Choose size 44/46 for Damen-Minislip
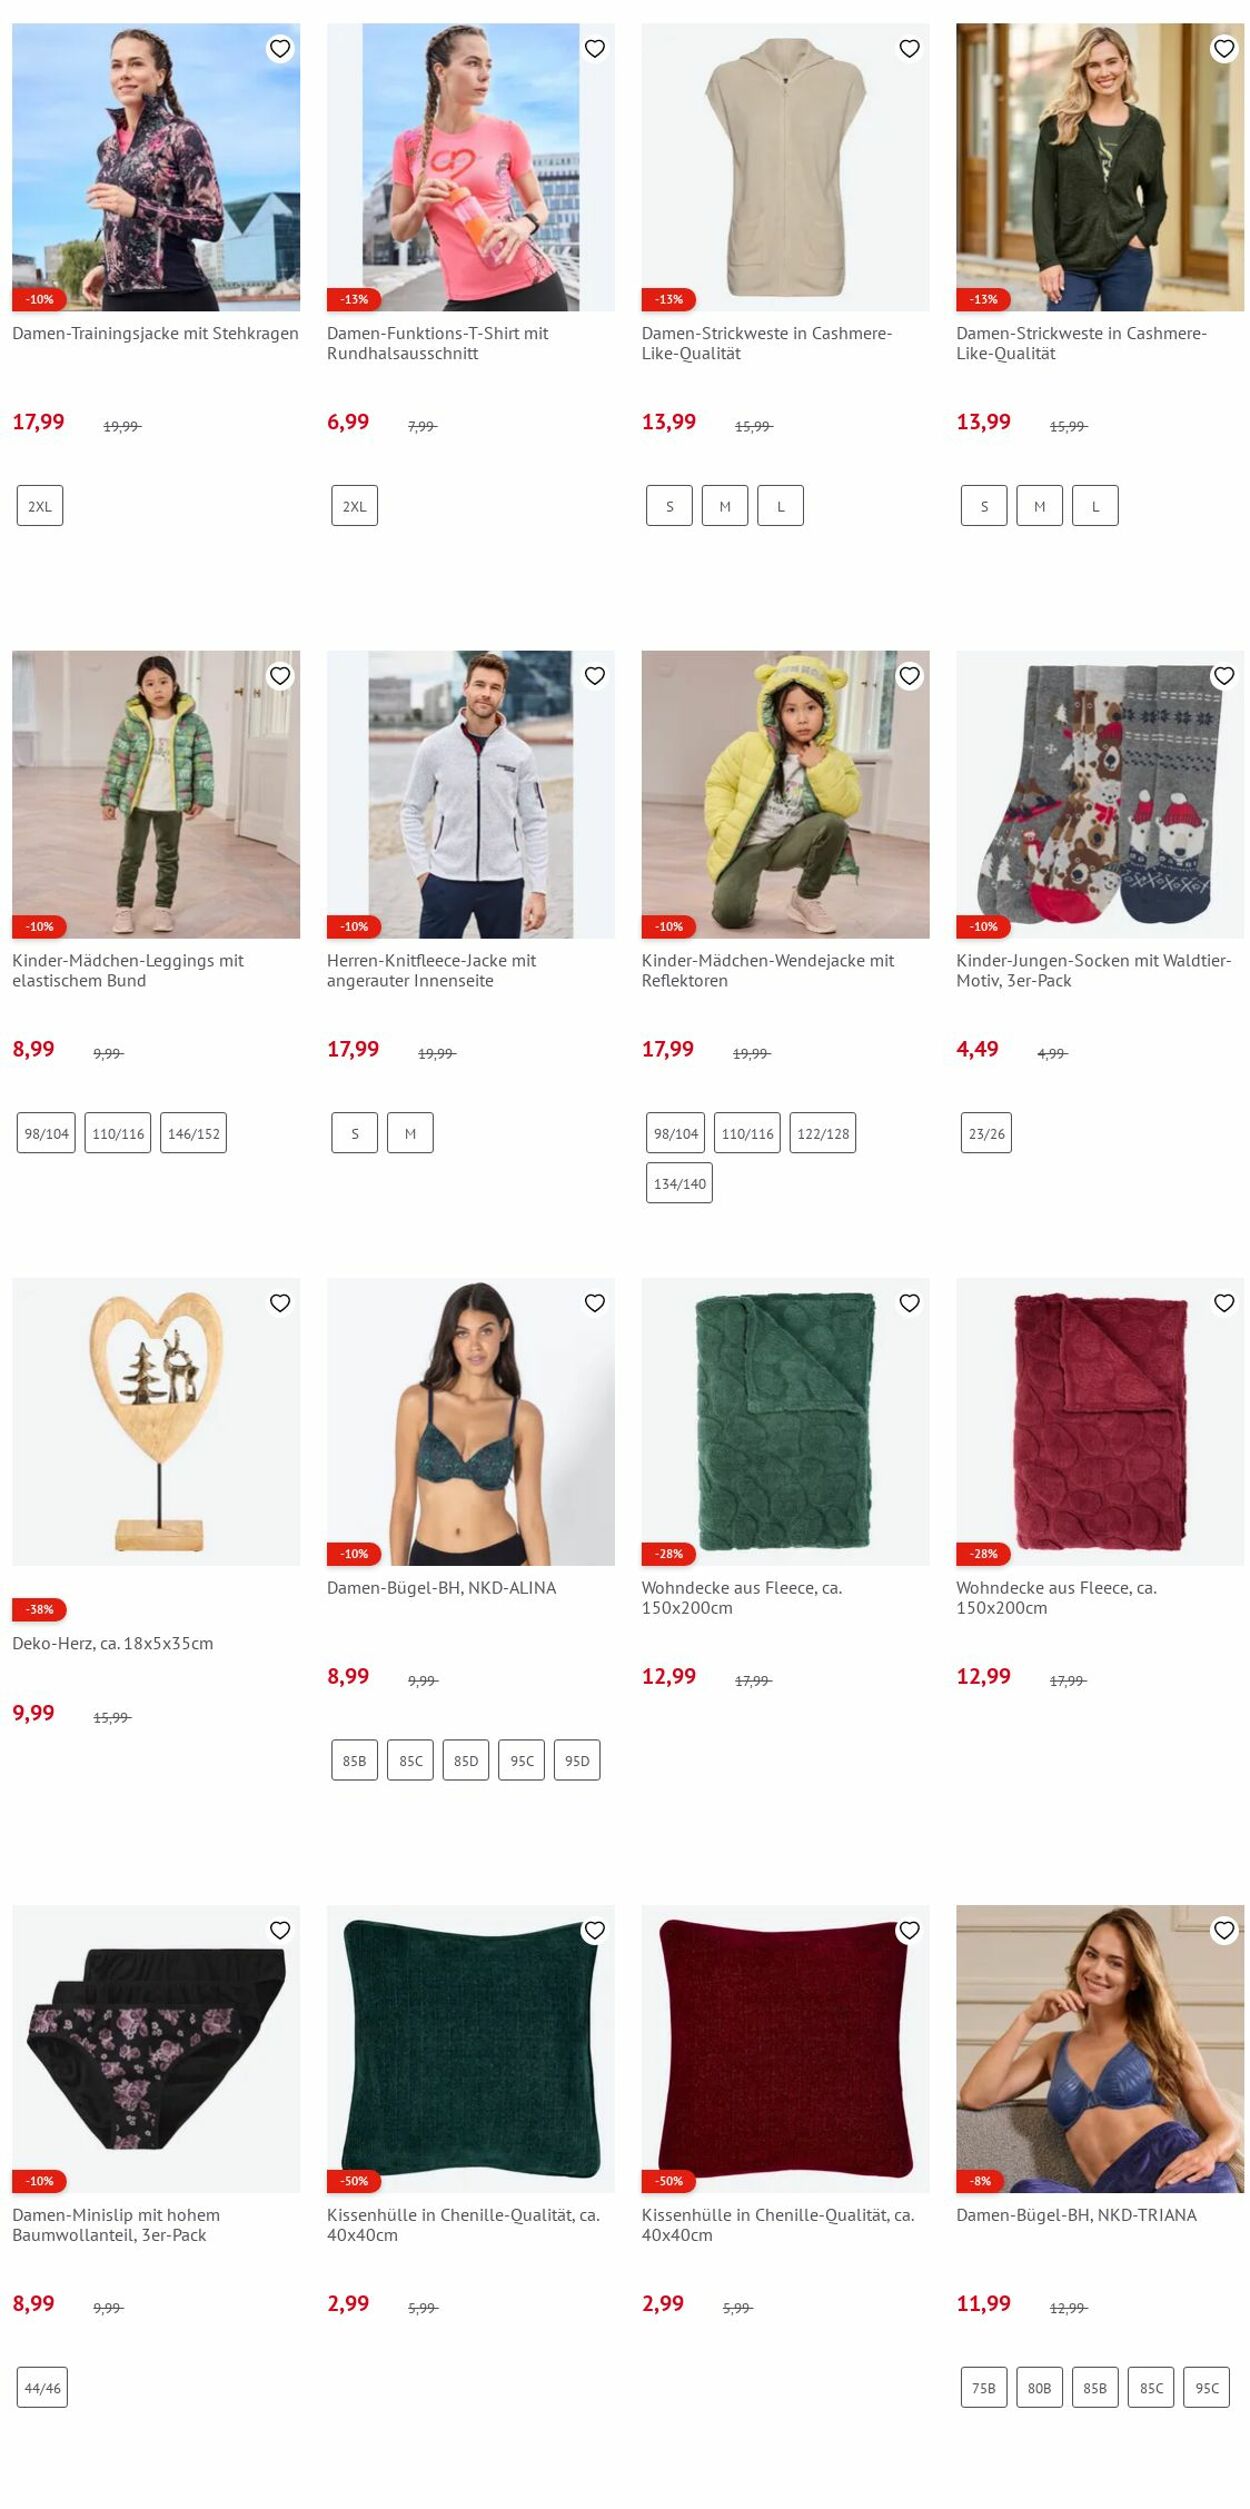This screenshot has width=1250, height=2509. point(42,2387)
